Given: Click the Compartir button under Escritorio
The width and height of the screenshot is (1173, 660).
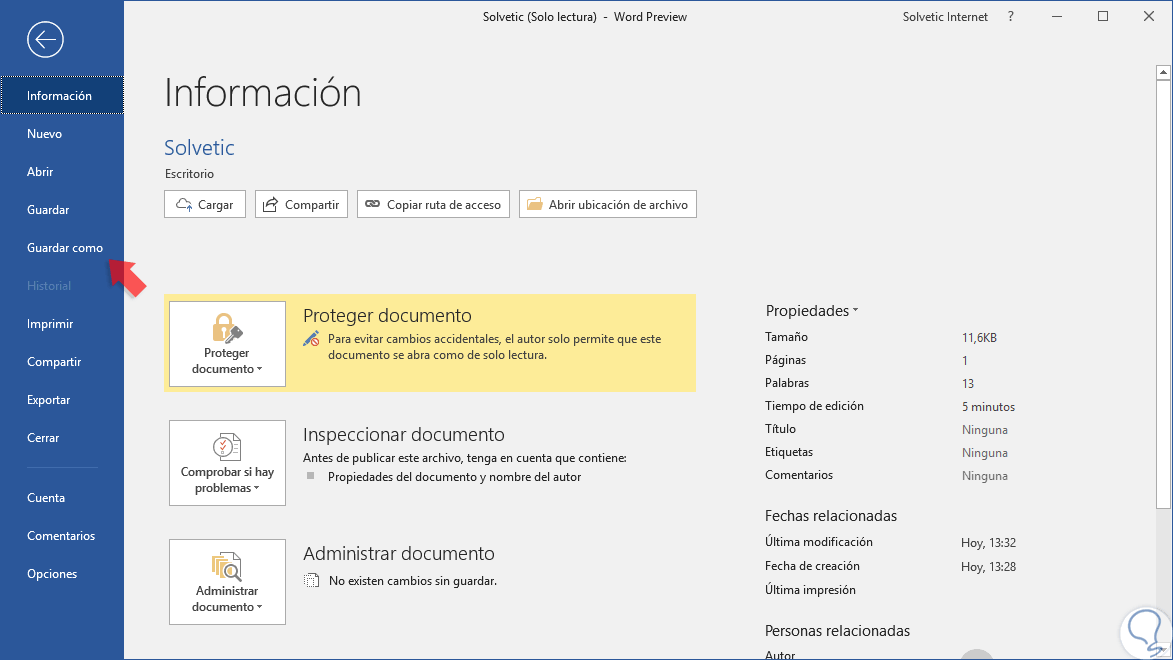Looking at the screenshot, I should (x=301, y=204).
